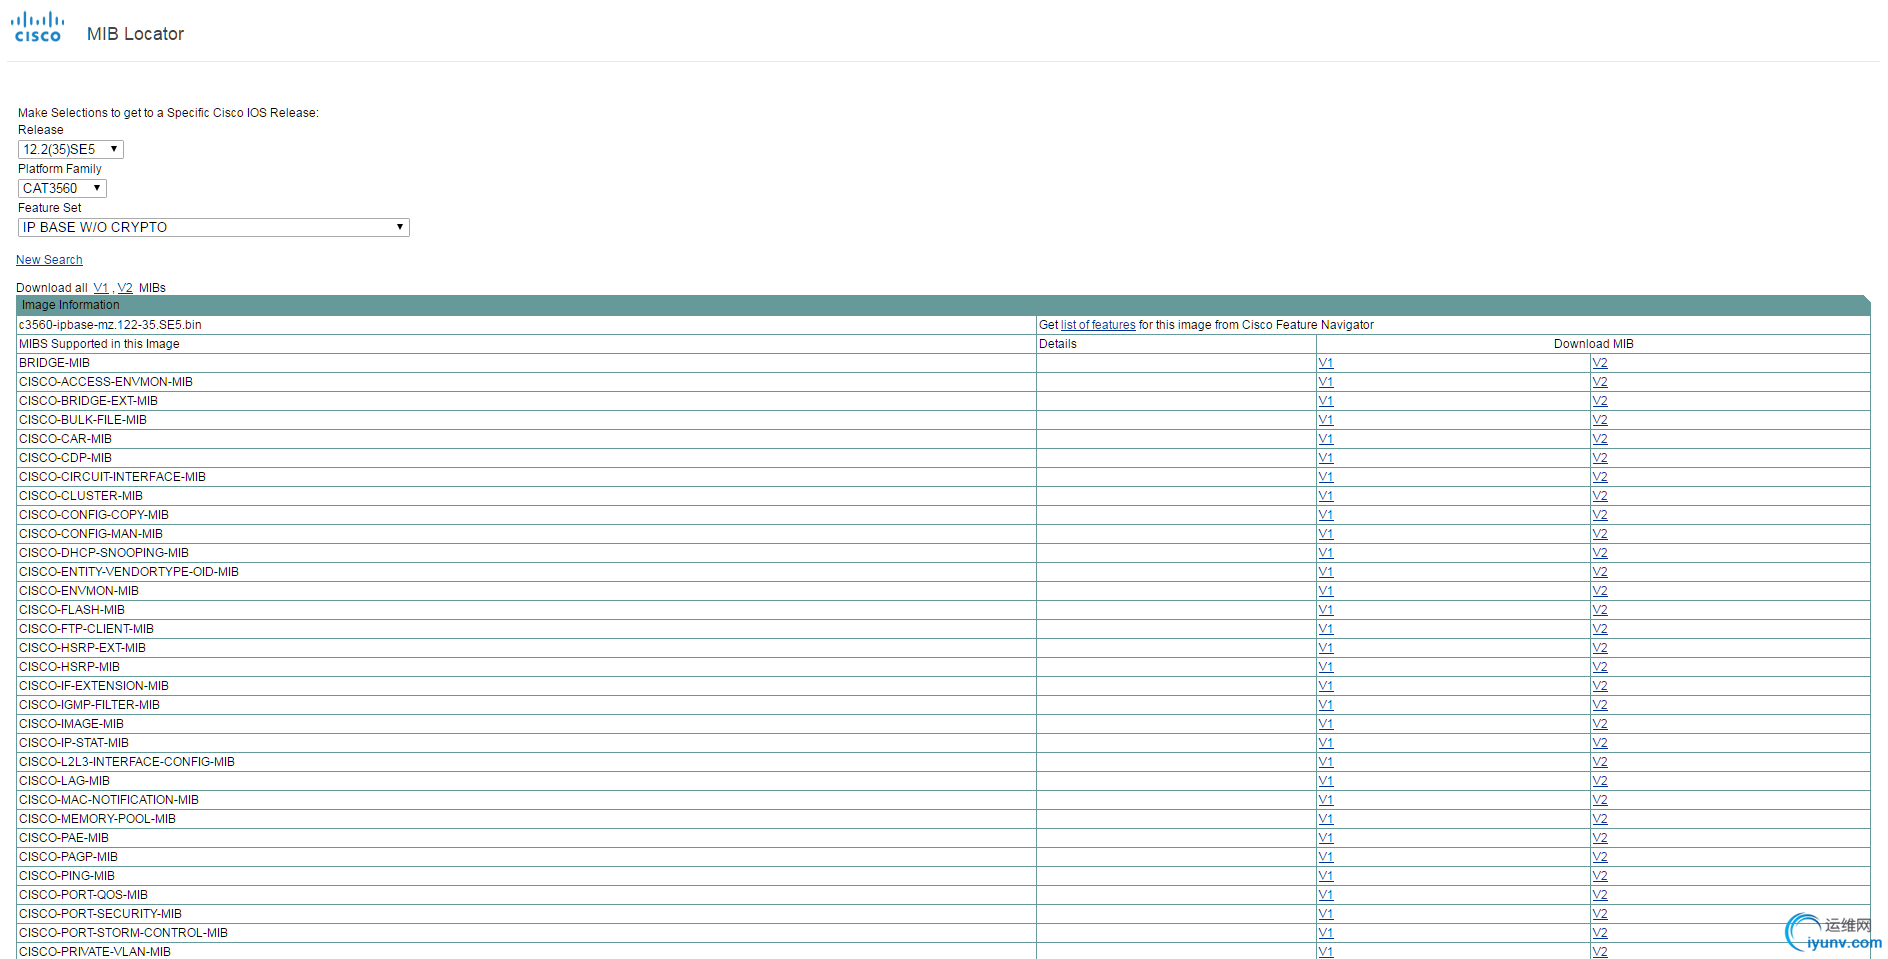This screenshot has height=959, width=1888.
Task: Download V2 of CISCO-HSRP-EXT-MIB
Action: tap(1600, 648)
